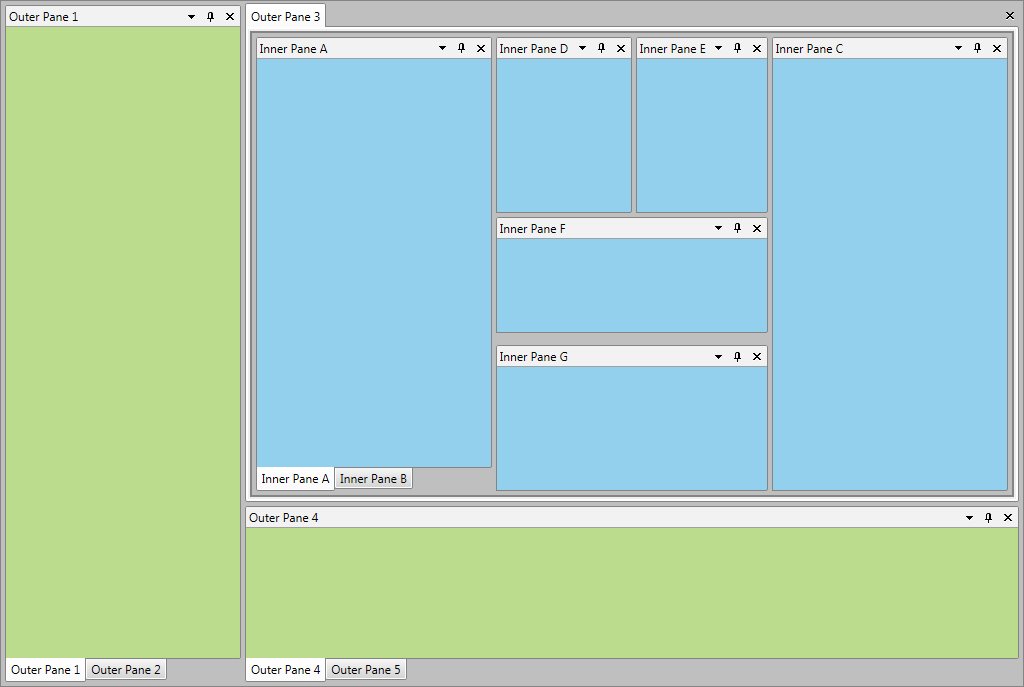This screenshot has width=1024, height=687.
Task: Open the Outer Pane 4 window menu
Action: (968, 517)
